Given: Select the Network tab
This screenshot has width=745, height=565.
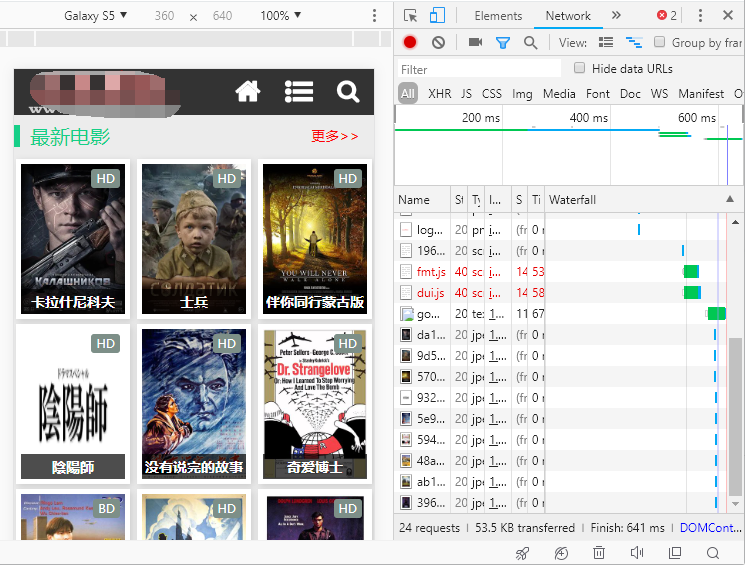Looking at the screenshot, I should [x=568, y=16].
